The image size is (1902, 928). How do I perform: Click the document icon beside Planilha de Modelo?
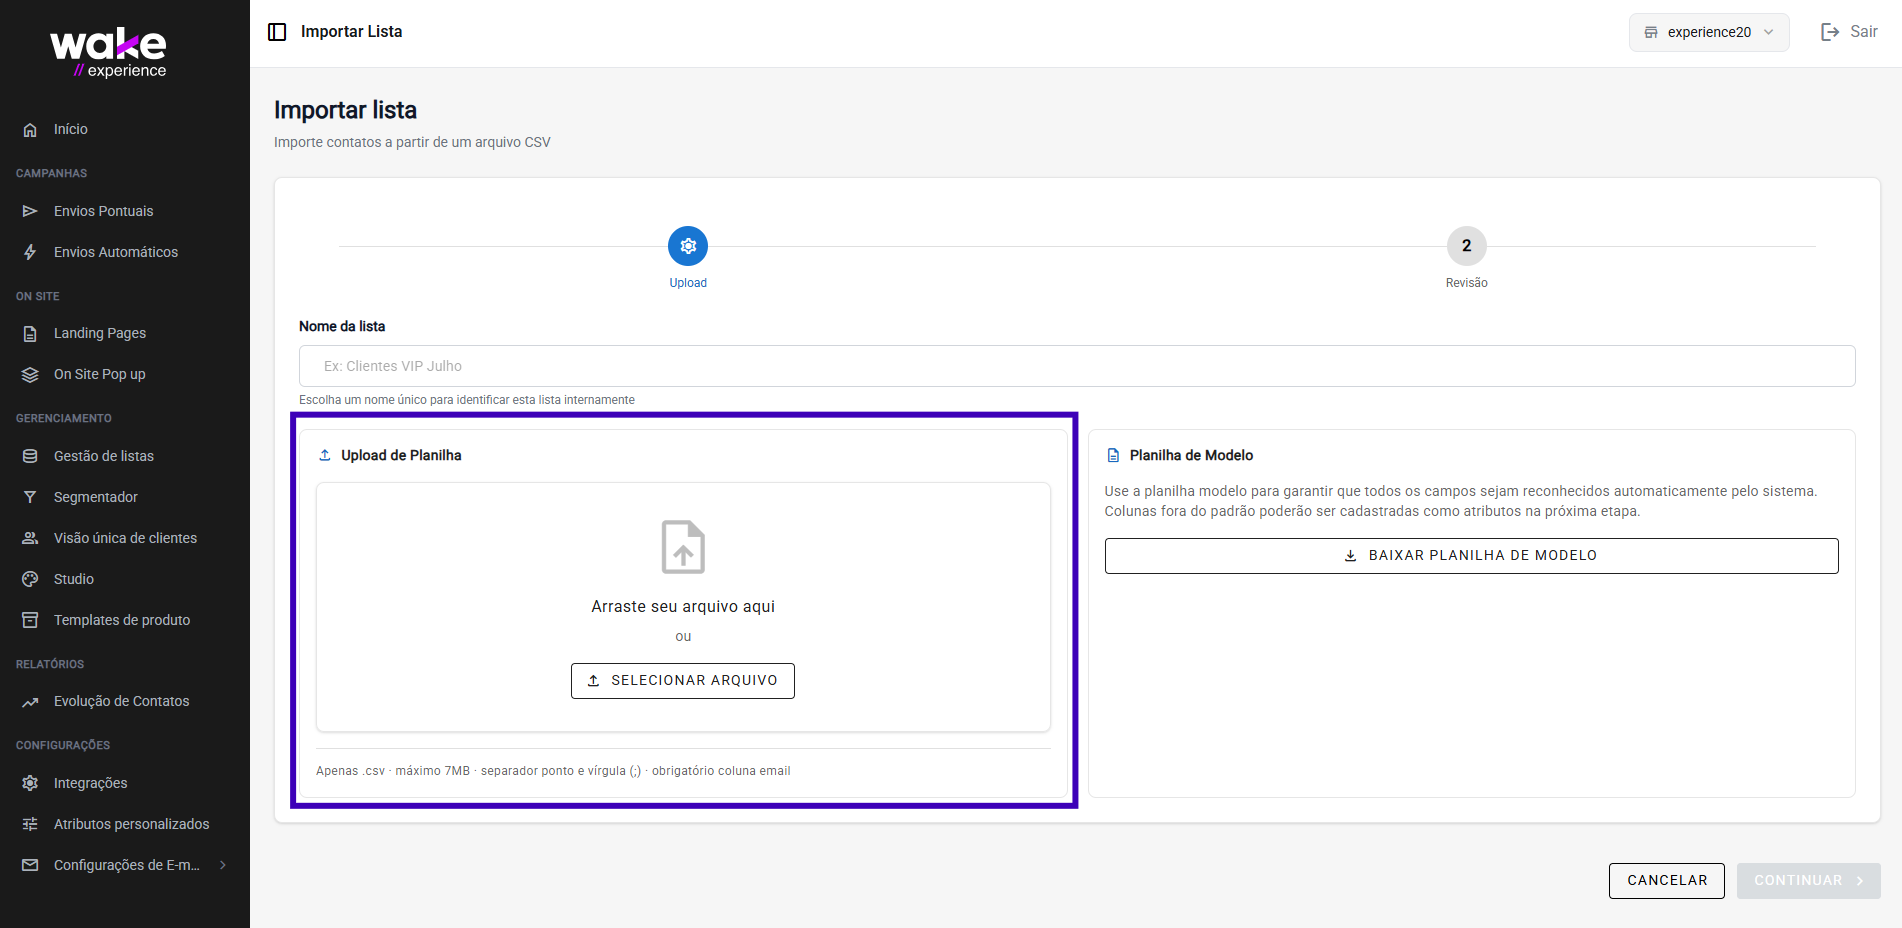(1113, 455)
